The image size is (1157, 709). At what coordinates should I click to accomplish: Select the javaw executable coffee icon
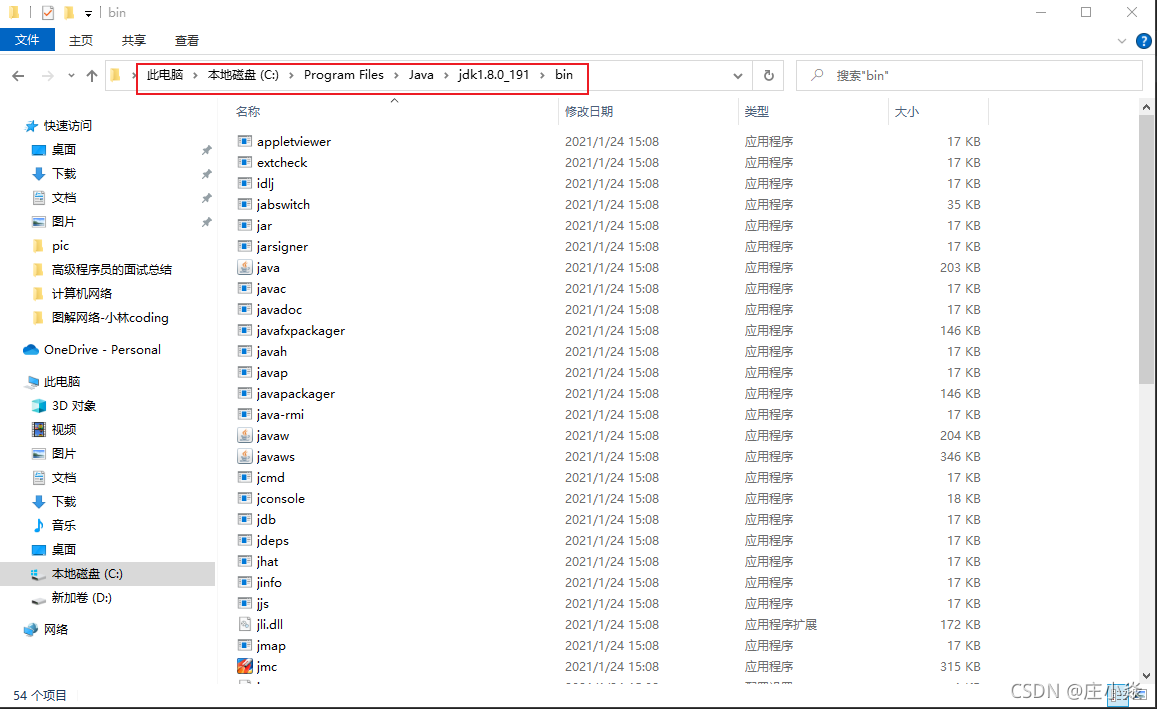(x=245, y=435)
